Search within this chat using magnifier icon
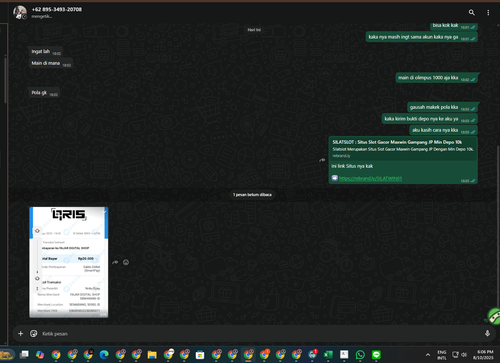Image resolution: width=500 pixels, height=363 pixels. click(x=471, y=12)
